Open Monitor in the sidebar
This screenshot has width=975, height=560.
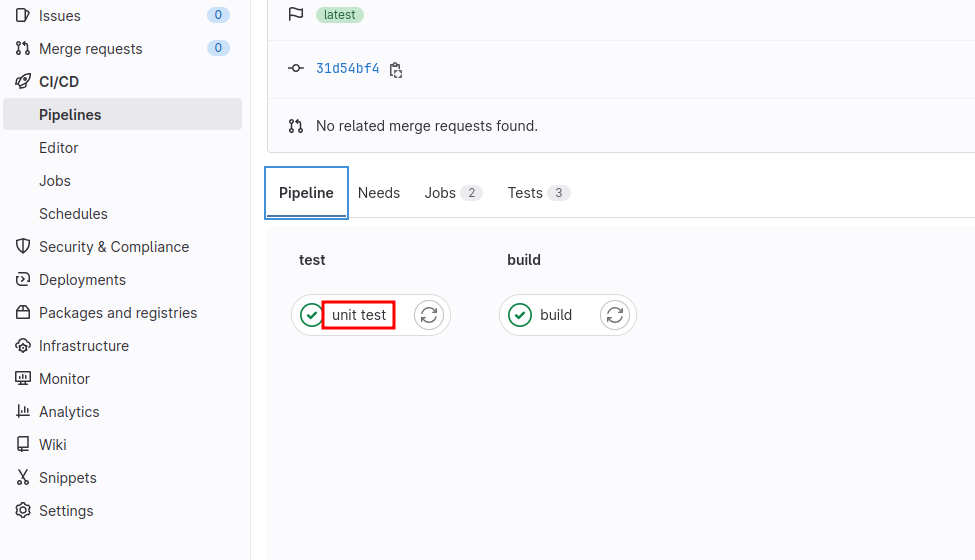point(64,379)
